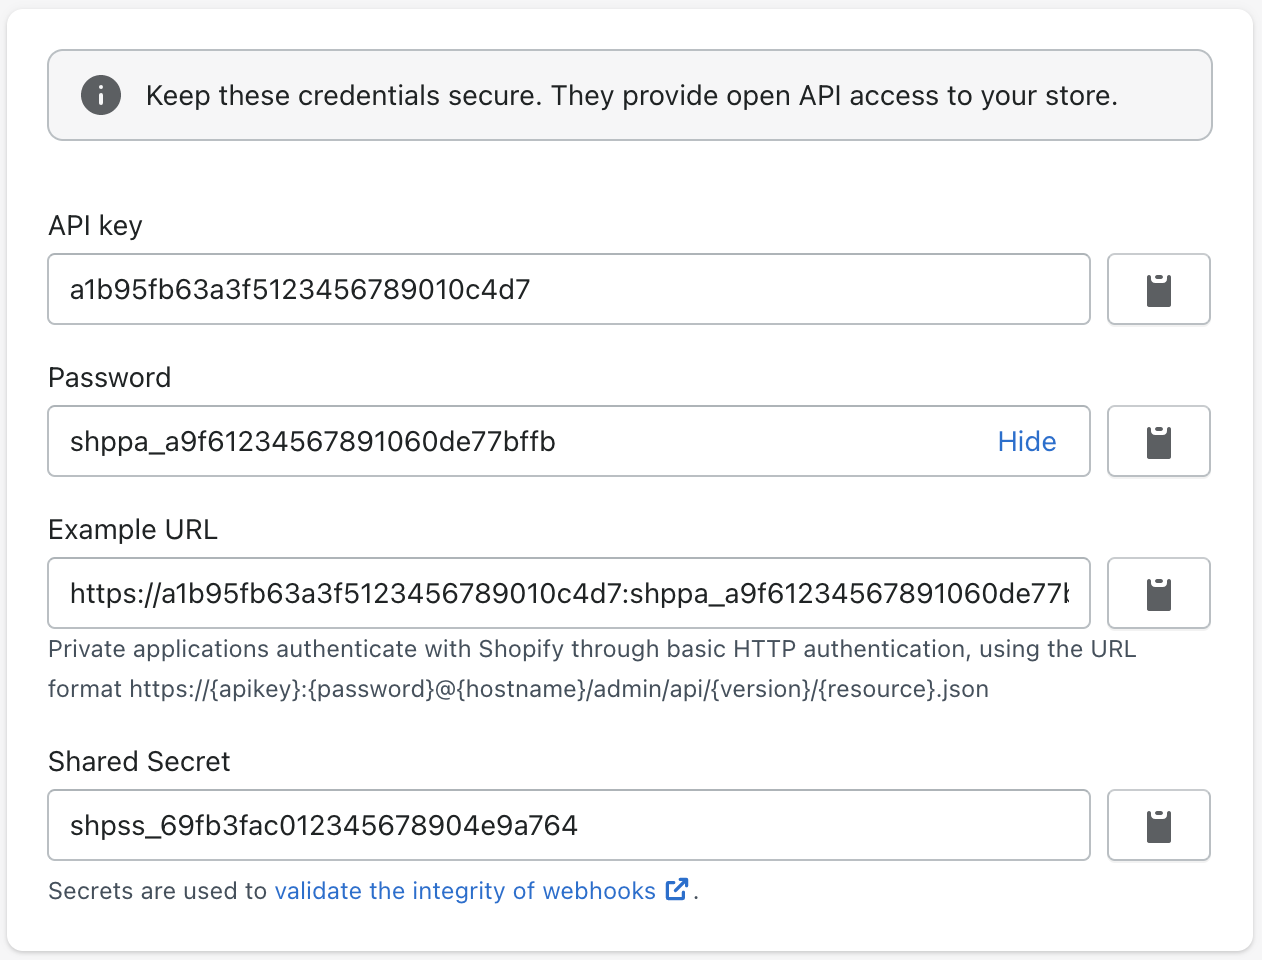Open the validate the integrity of webhooks link

[x=465, y=891]
